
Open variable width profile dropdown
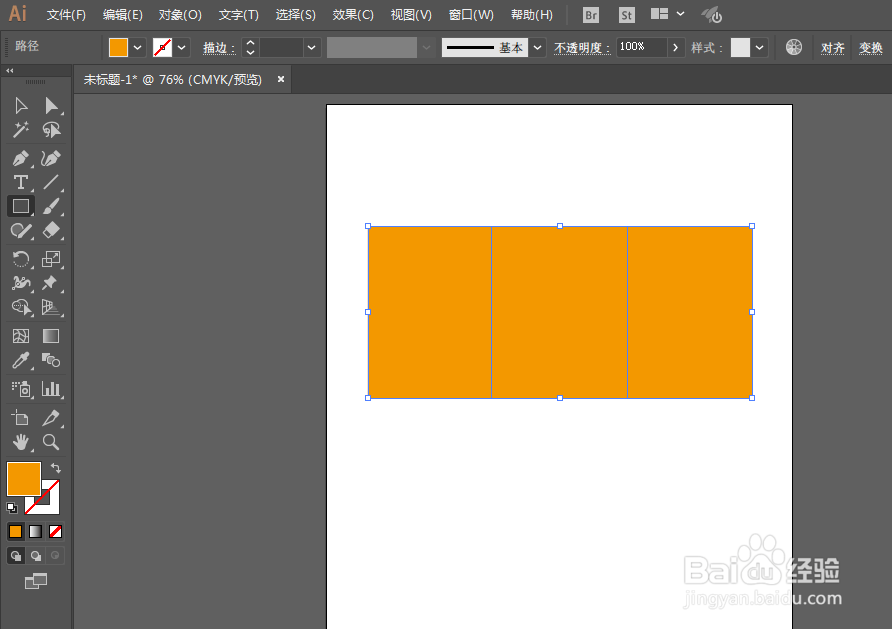point(426,48)
